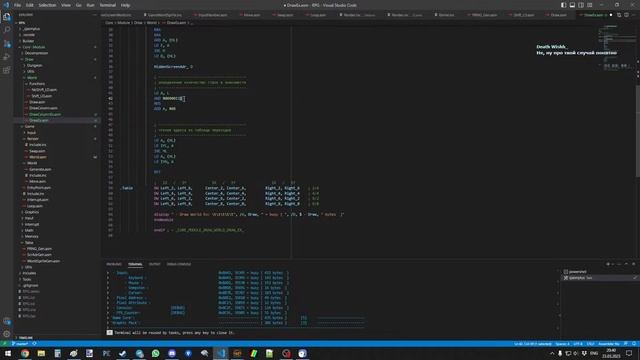Expand the Memory folder
Viewport: 640px width, 360px height.
pos(31,237)
